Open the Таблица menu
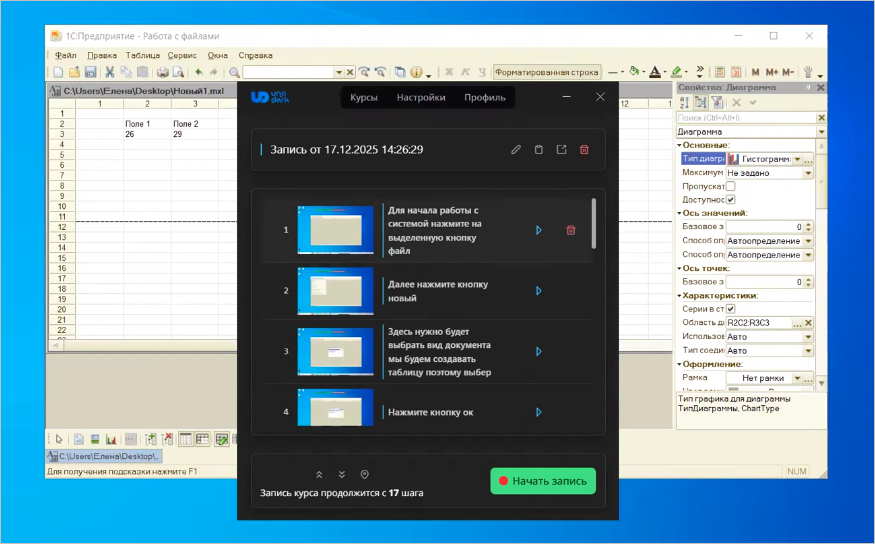The width and height of the screenshot is (875, 544). (143, 55)
